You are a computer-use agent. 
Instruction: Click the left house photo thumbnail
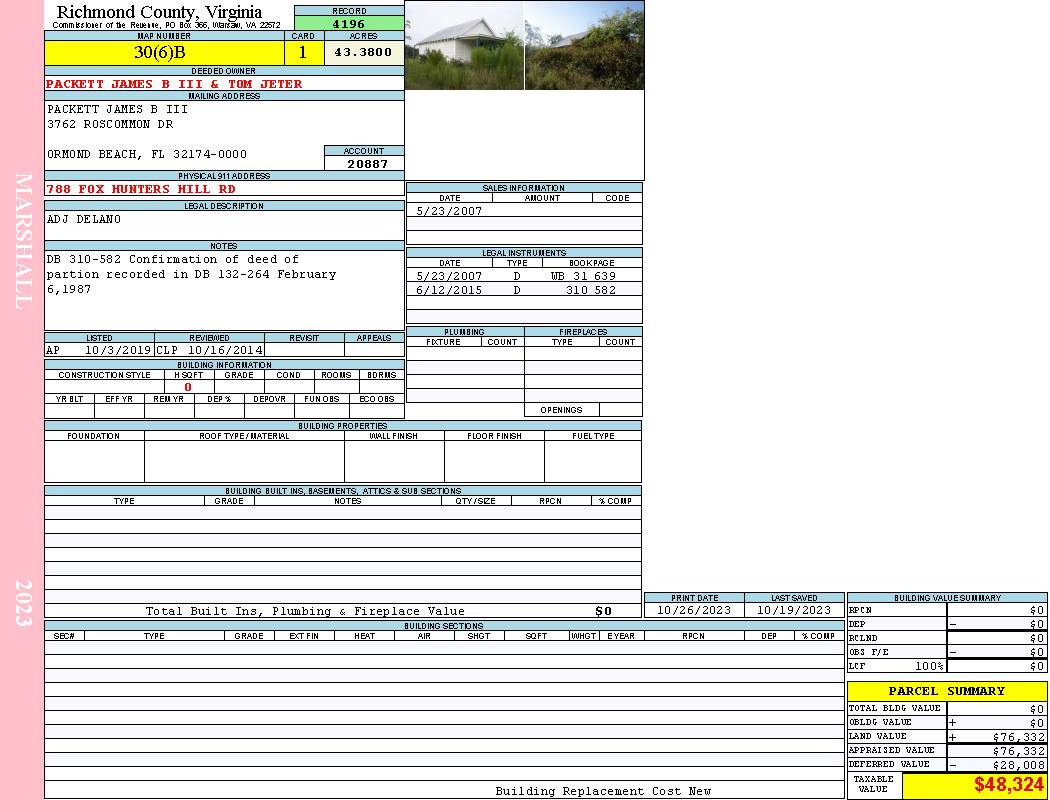[464, 45]
